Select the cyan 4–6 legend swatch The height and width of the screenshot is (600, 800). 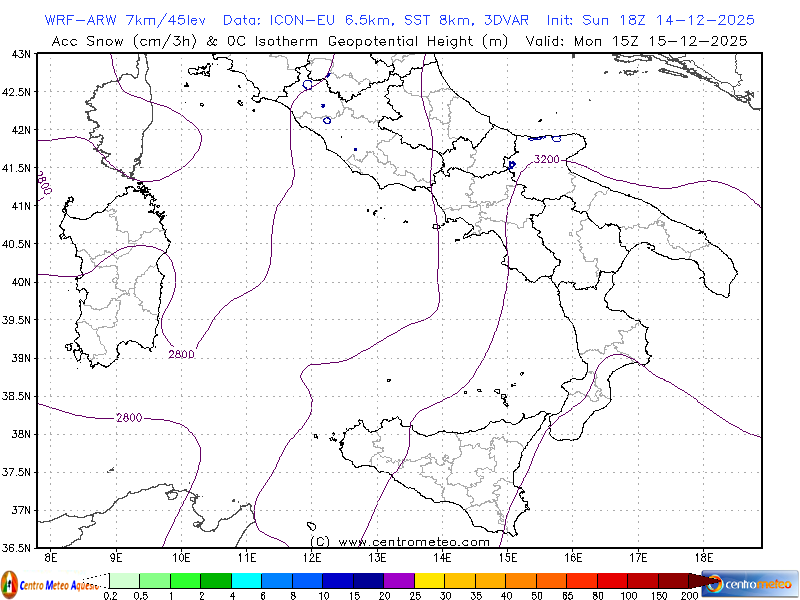pyautogui.click(x=246, y=581)
